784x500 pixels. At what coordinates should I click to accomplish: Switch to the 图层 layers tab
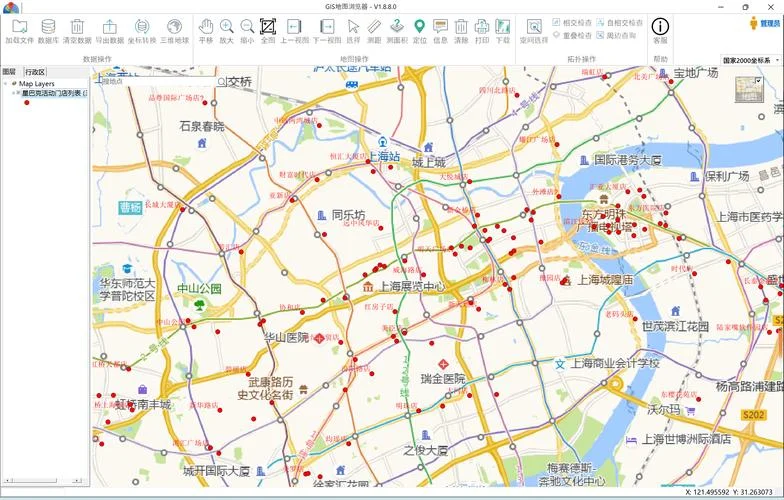10,72
